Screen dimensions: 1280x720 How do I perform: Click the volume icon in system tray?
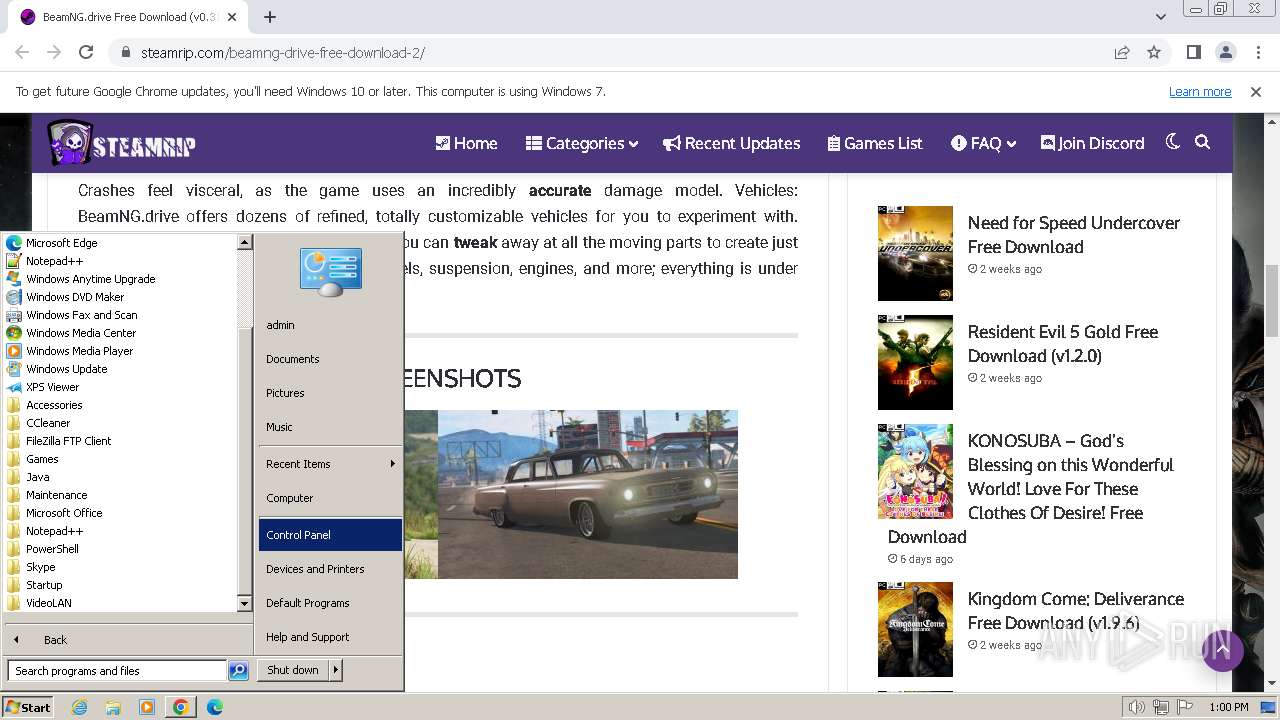click(1137, 707)
